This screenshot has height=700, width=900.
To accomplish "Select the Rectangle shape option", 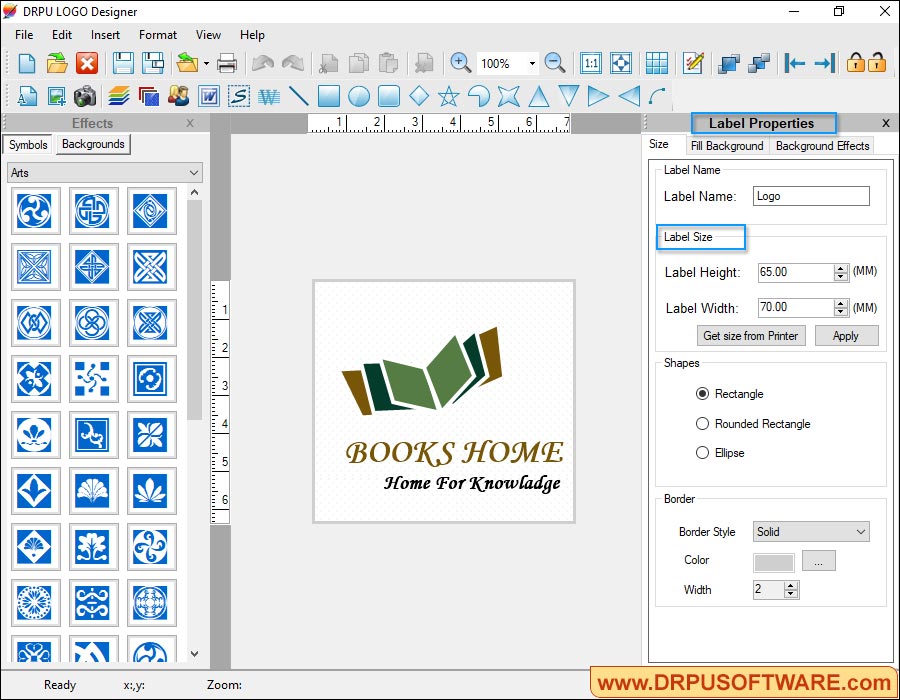I will point(703,394).
